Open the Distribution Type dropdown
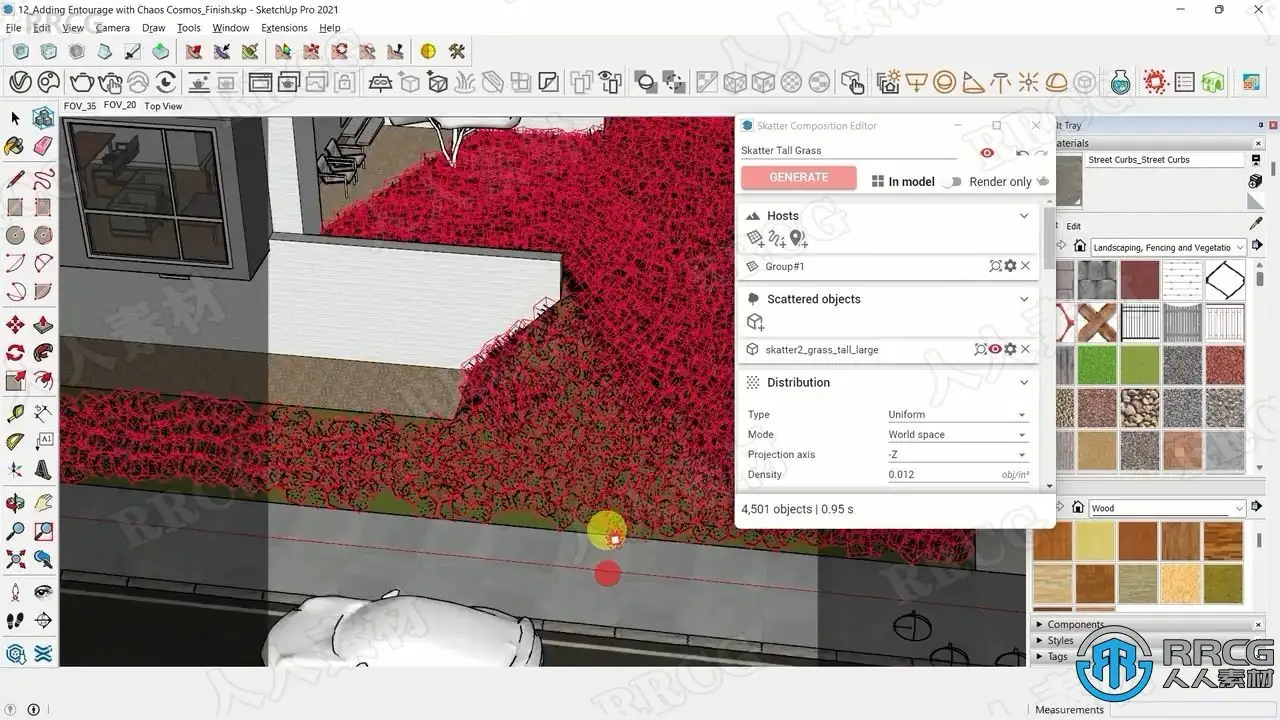Viewport: 1280px width, 720px height. pyautogui.click(x=957, y=414)
